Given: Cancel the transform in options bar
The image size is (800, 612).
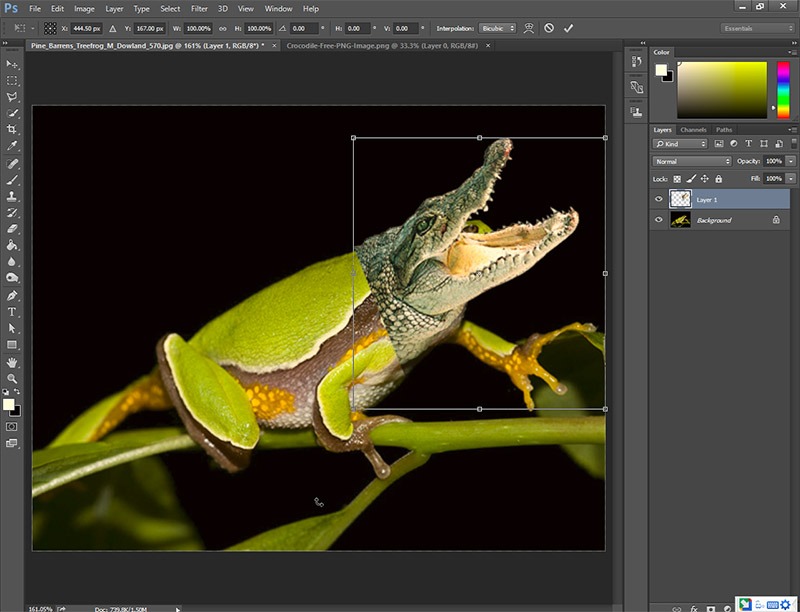Looking at the screenshot, I should pos(548,28).
